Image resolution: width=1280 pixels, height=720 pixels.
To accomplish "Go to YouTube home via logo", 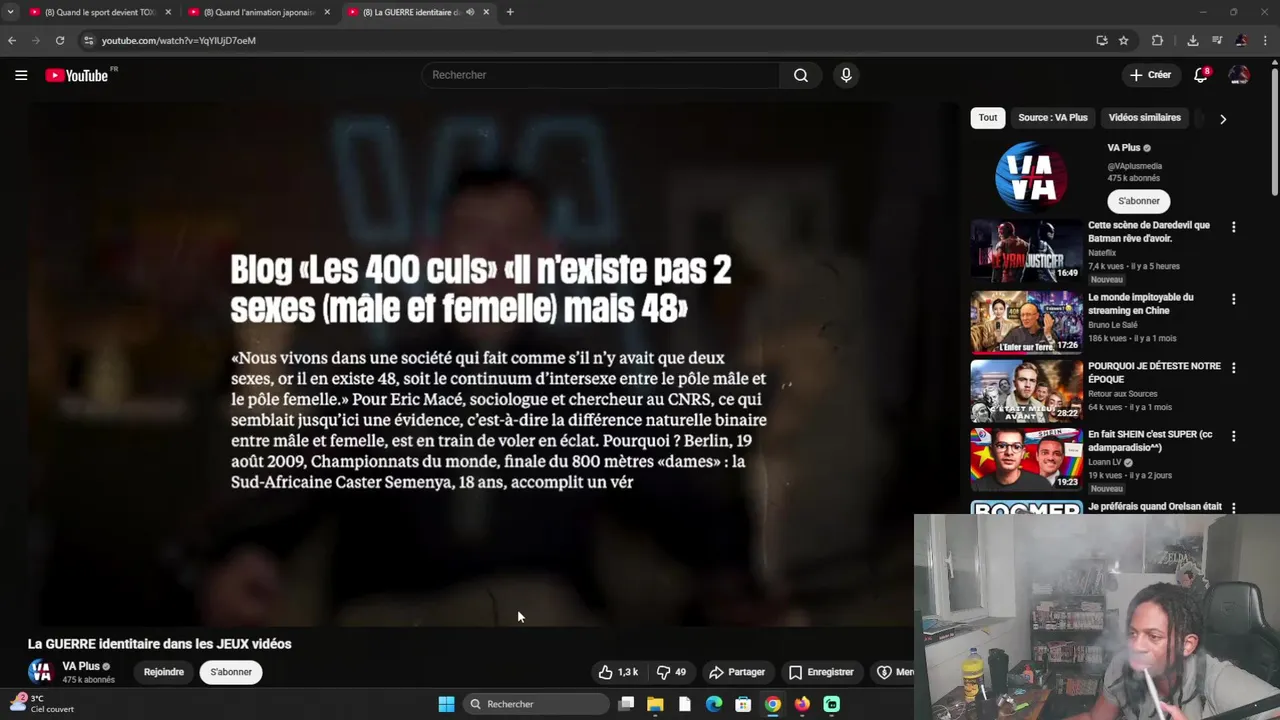I will (x=77, y=75).
